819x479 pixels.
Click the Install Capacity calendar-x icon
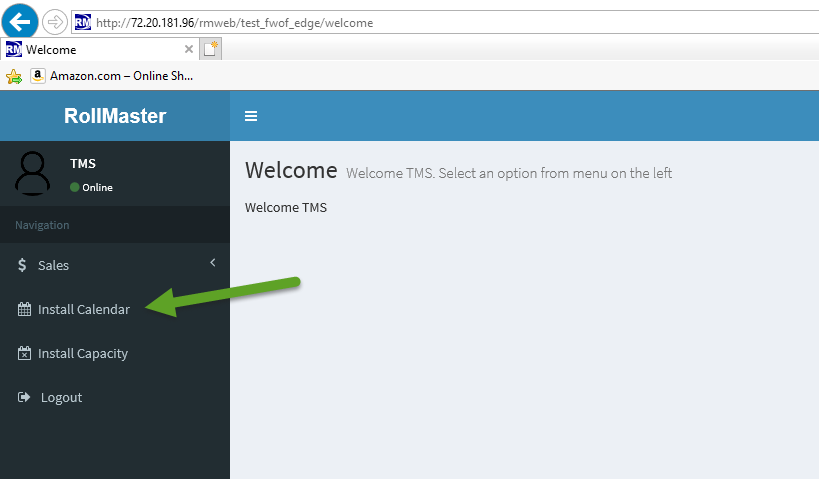pos(24,353)
